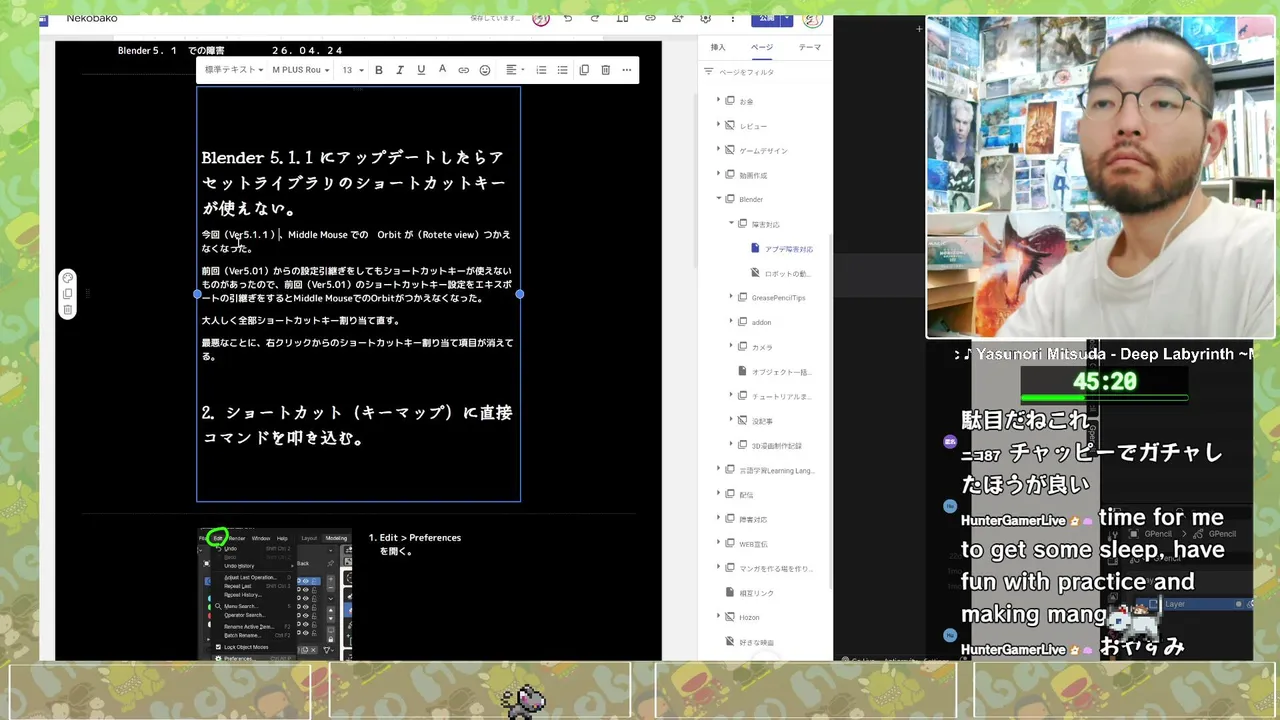Expand the 没記事 subpages
This screenshot has height=720, width=1280.
click(x=731, y=420)
